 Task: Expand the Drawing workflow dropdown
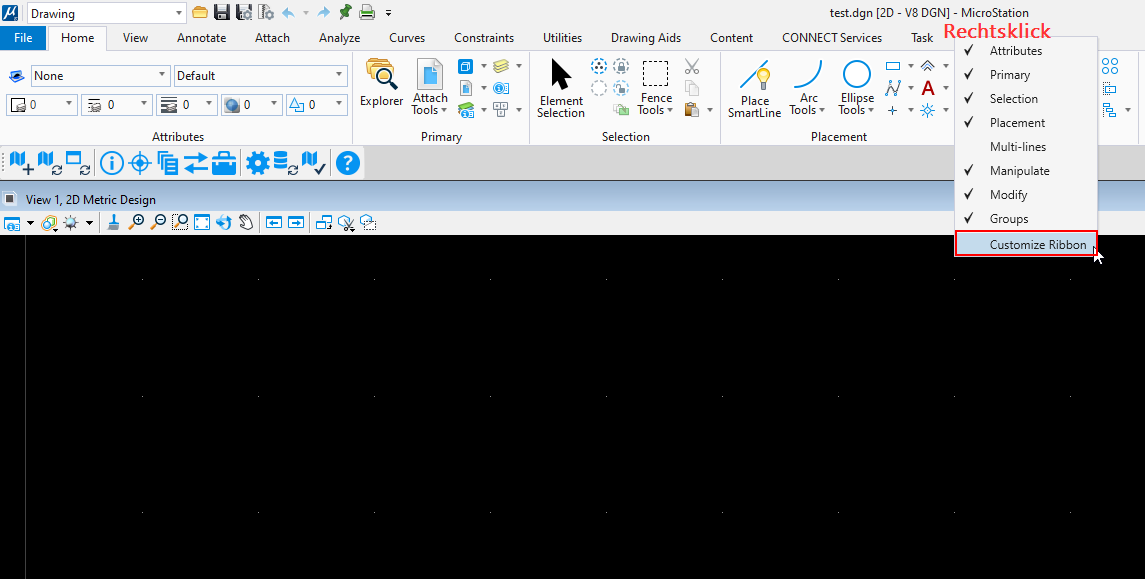tap(179, 14)
